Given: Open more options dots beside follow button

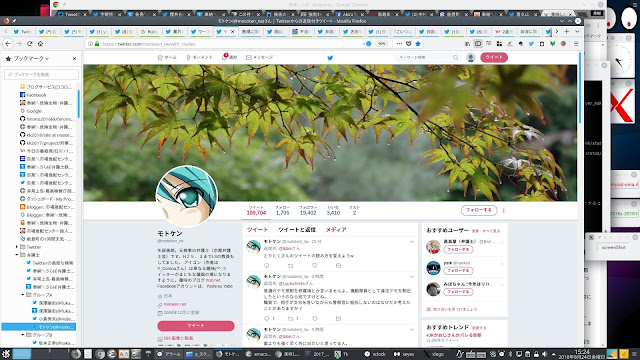Looking at the screenshot, I should (504, 211).
